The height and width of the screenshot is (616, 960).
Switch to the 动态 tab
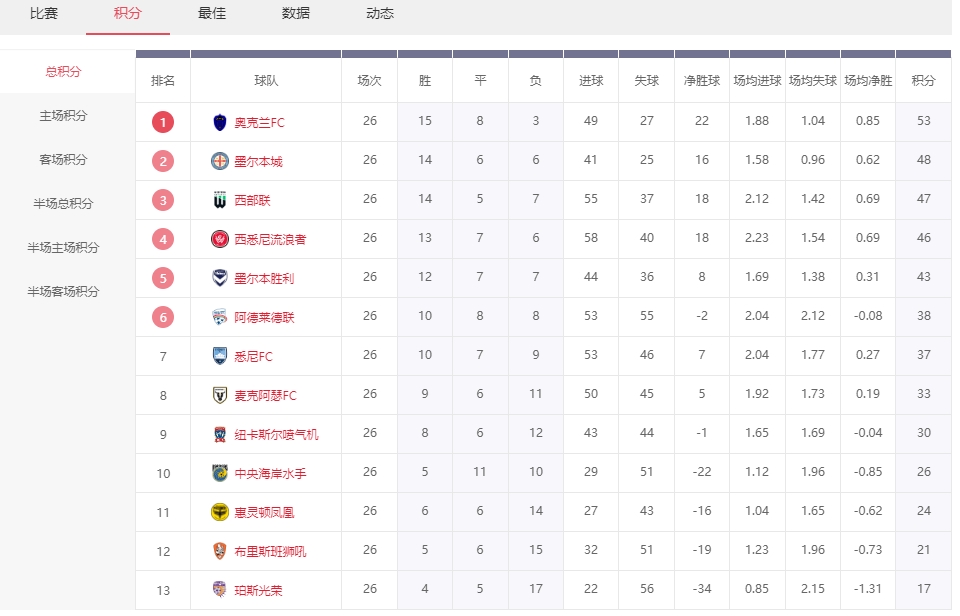click(380, 14)
